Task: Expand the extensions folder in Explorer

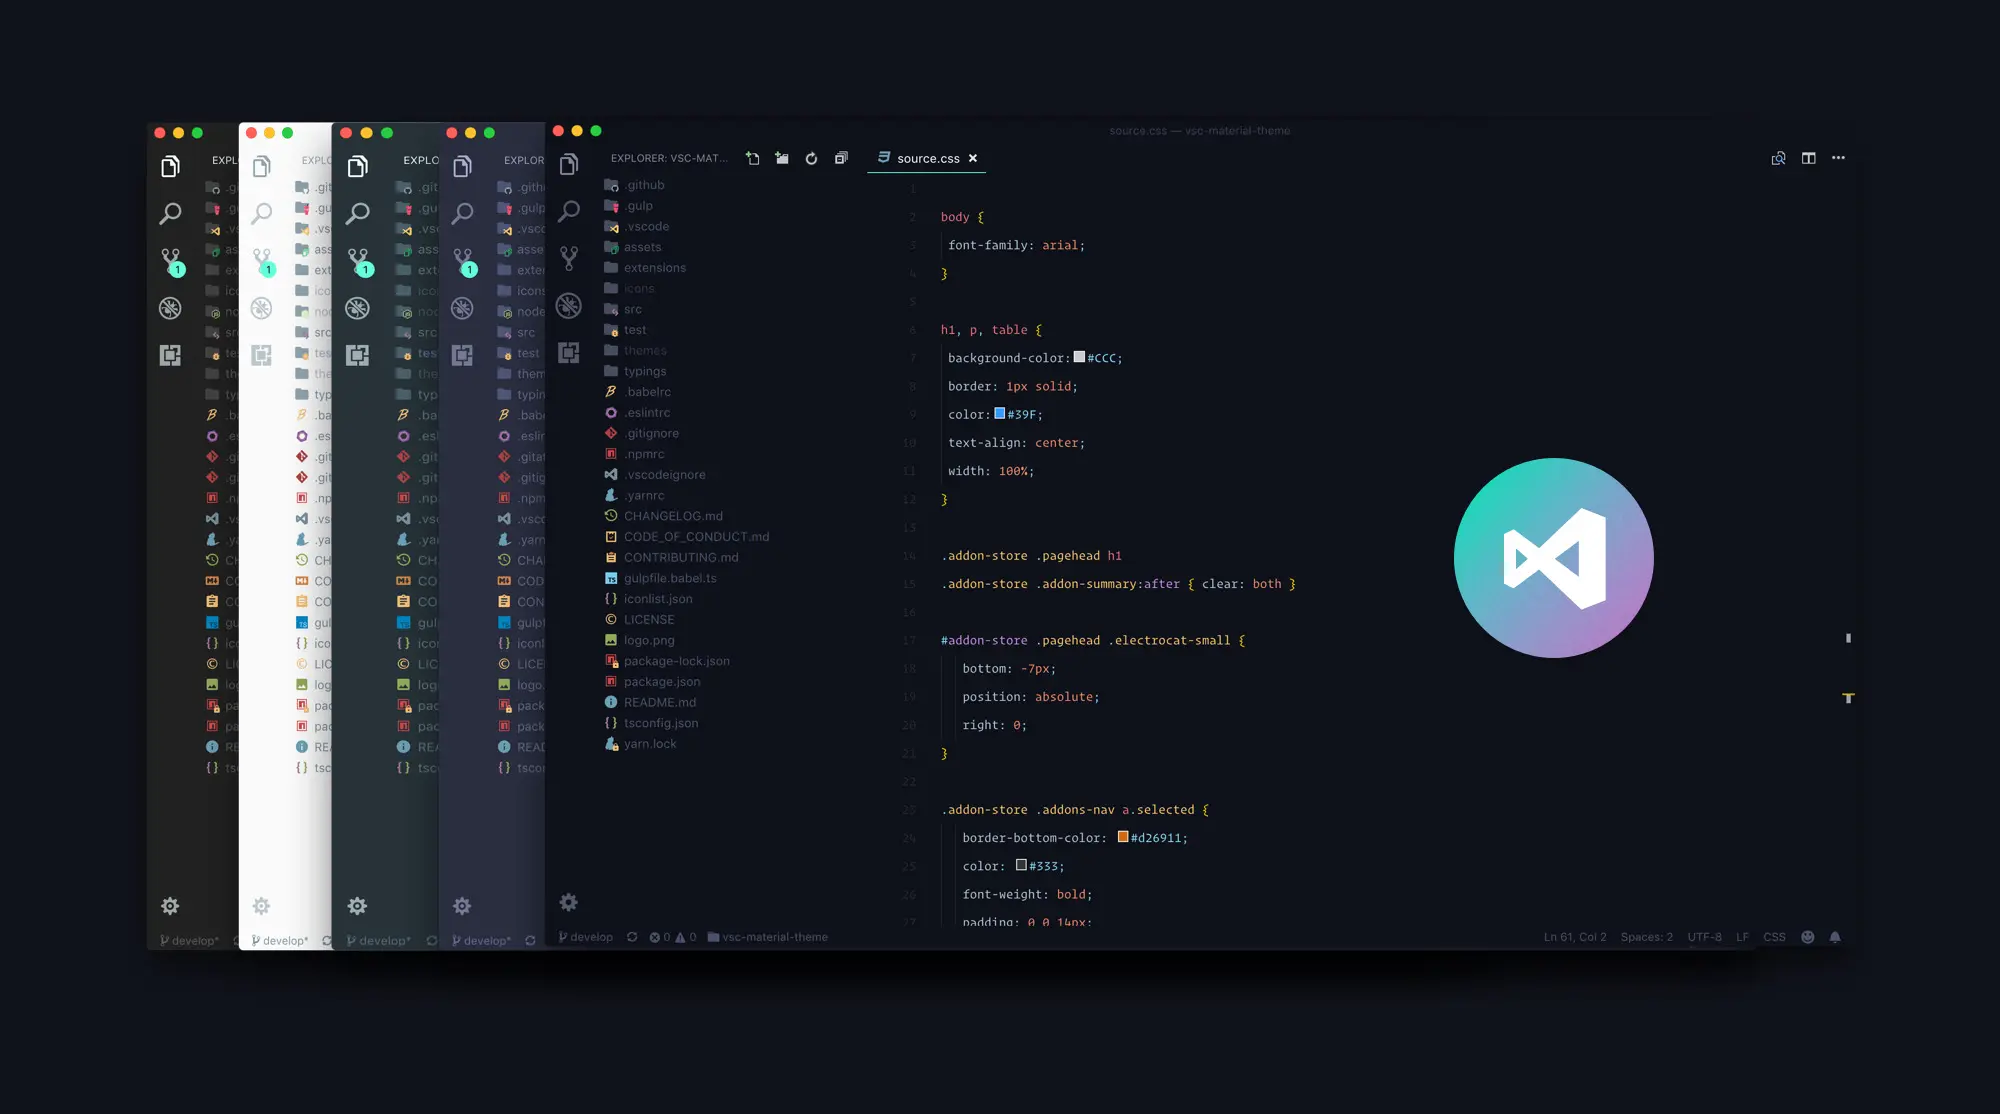Action: click(x=654, y=268)
